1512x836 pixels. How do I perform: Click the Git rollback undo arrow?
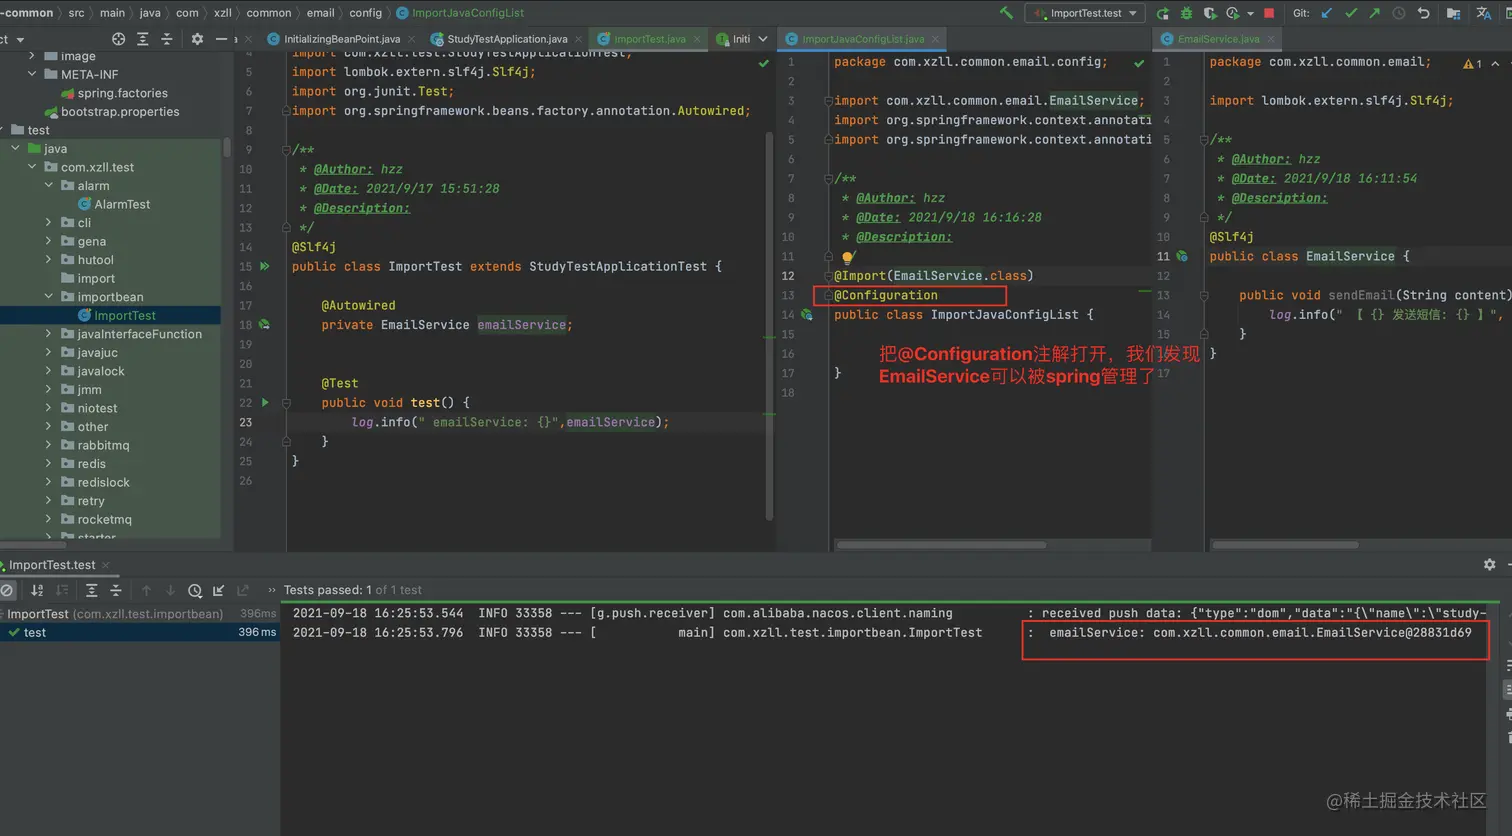pos(1423,13)
